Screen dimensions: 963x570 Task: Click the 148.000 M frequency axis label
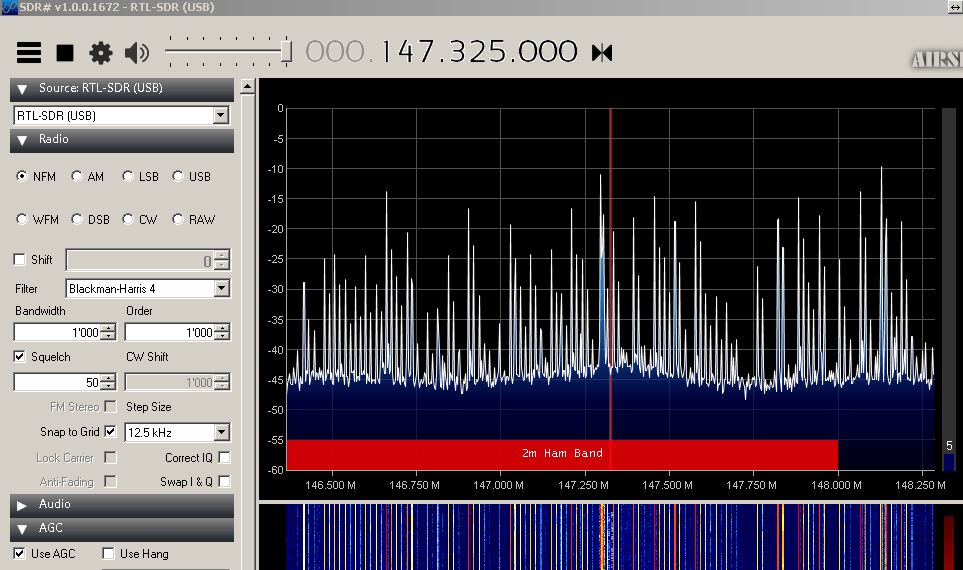[x=836, y=485]
